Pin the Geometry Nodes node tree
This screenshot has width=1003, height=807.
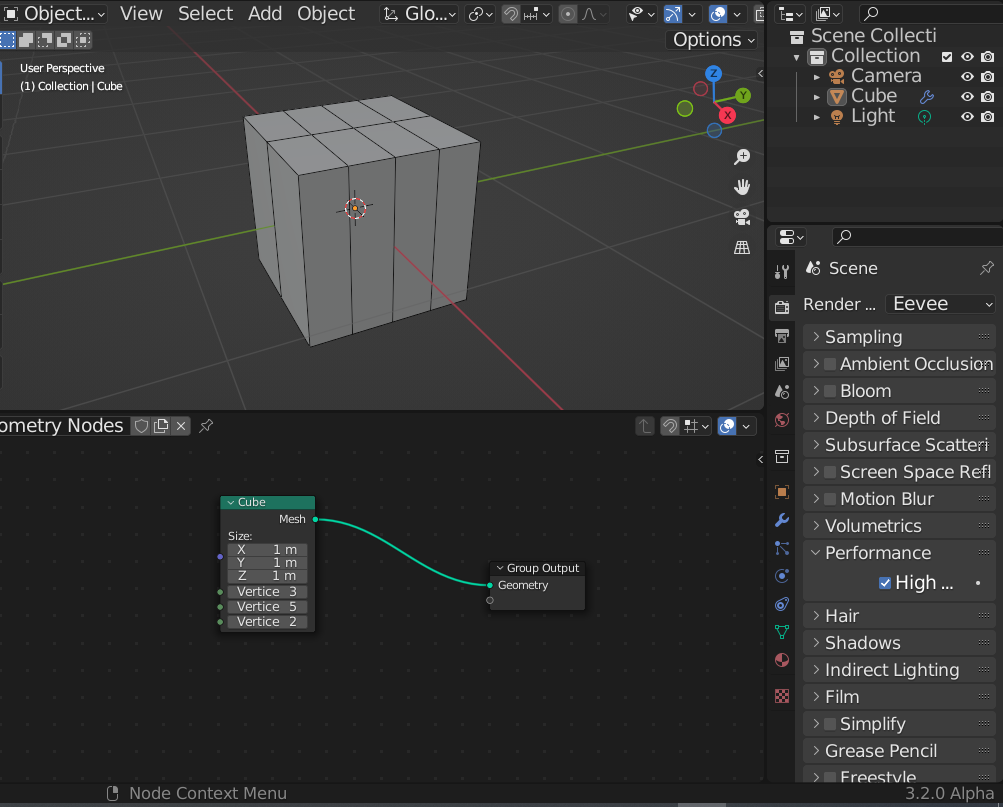pos(206,426)
